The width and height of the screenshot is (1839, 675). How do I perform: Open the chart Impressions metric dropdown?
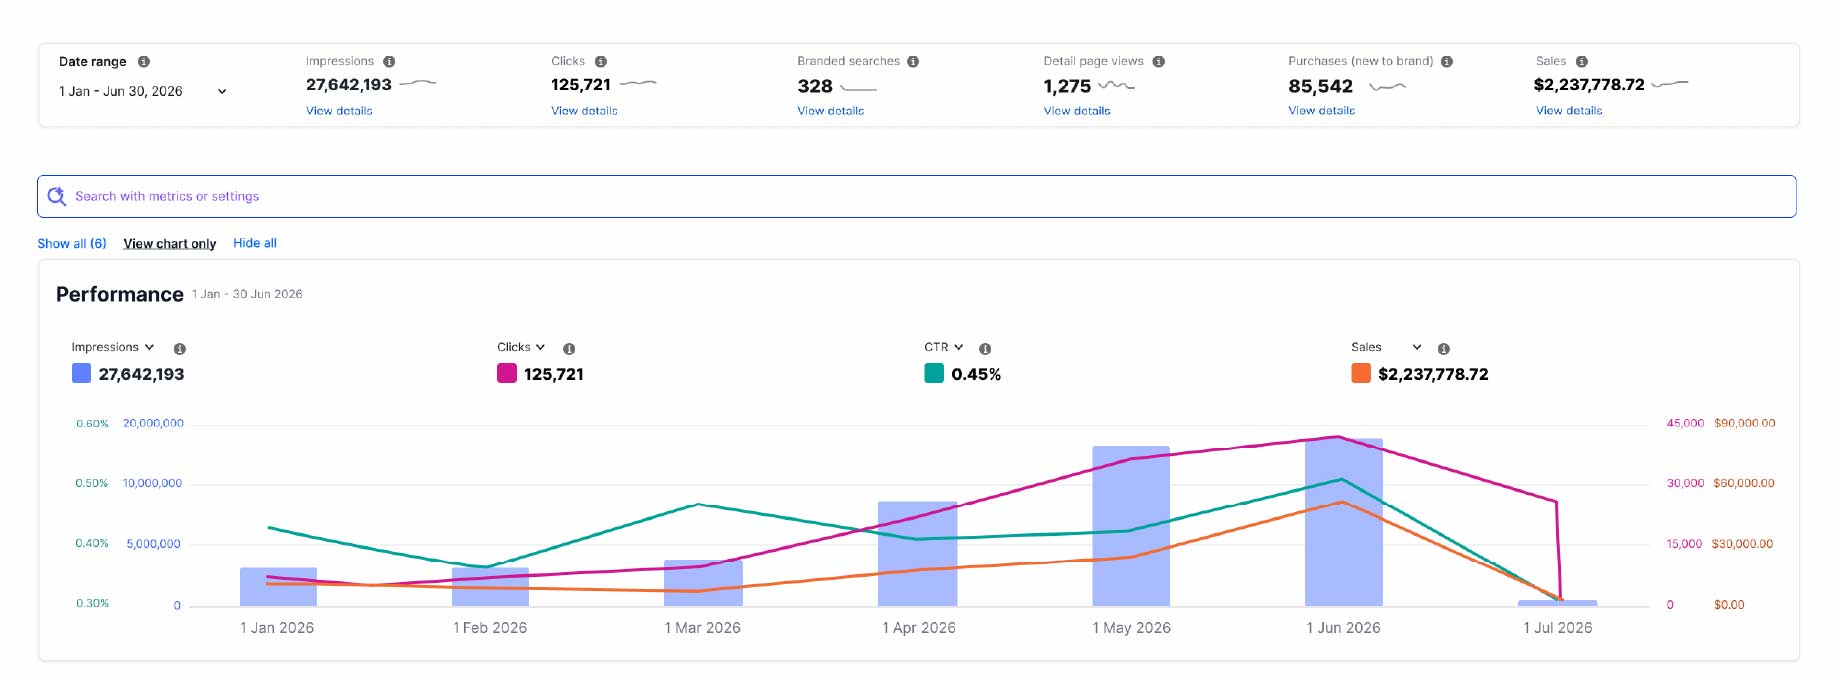pos(113,347)
